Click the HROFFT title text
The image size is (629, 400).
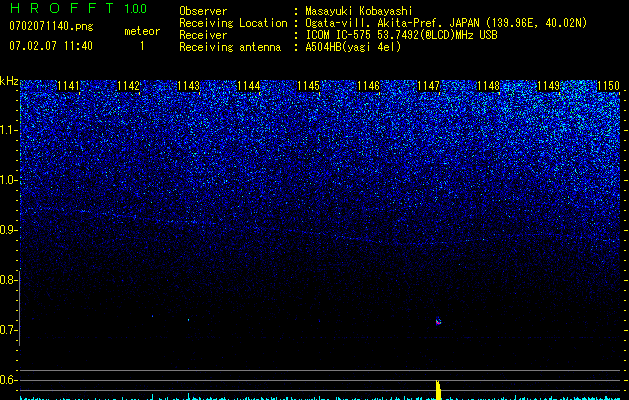[61, 8]
